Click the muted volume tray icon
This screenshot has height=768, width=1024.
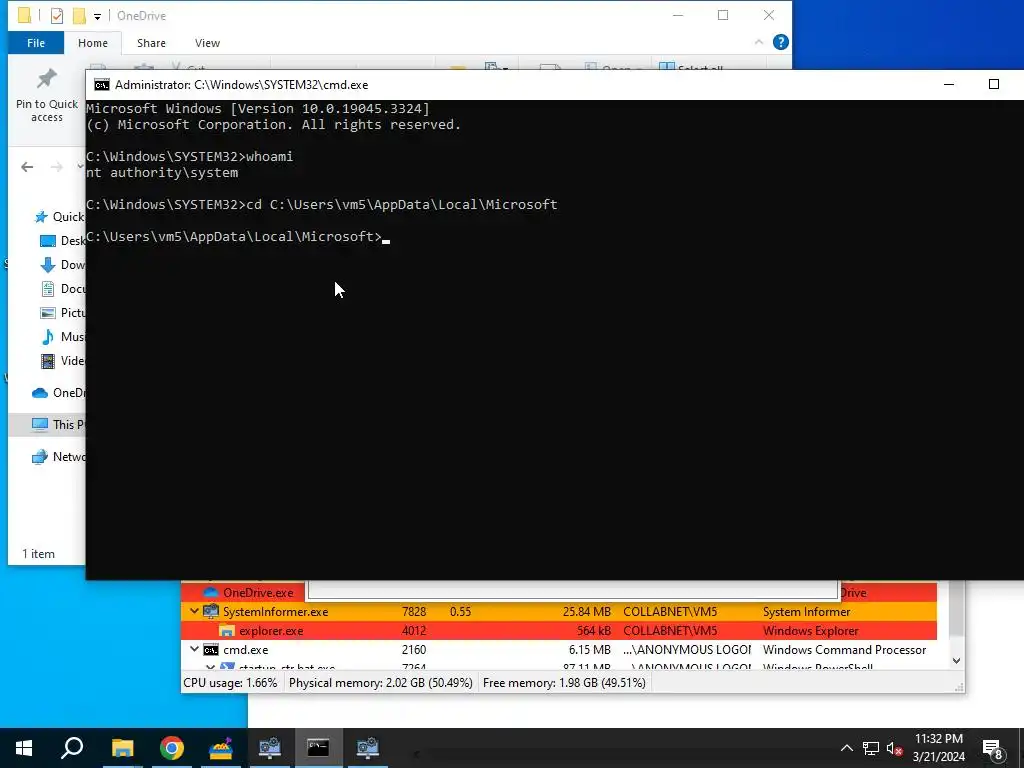tap(894, 748)
